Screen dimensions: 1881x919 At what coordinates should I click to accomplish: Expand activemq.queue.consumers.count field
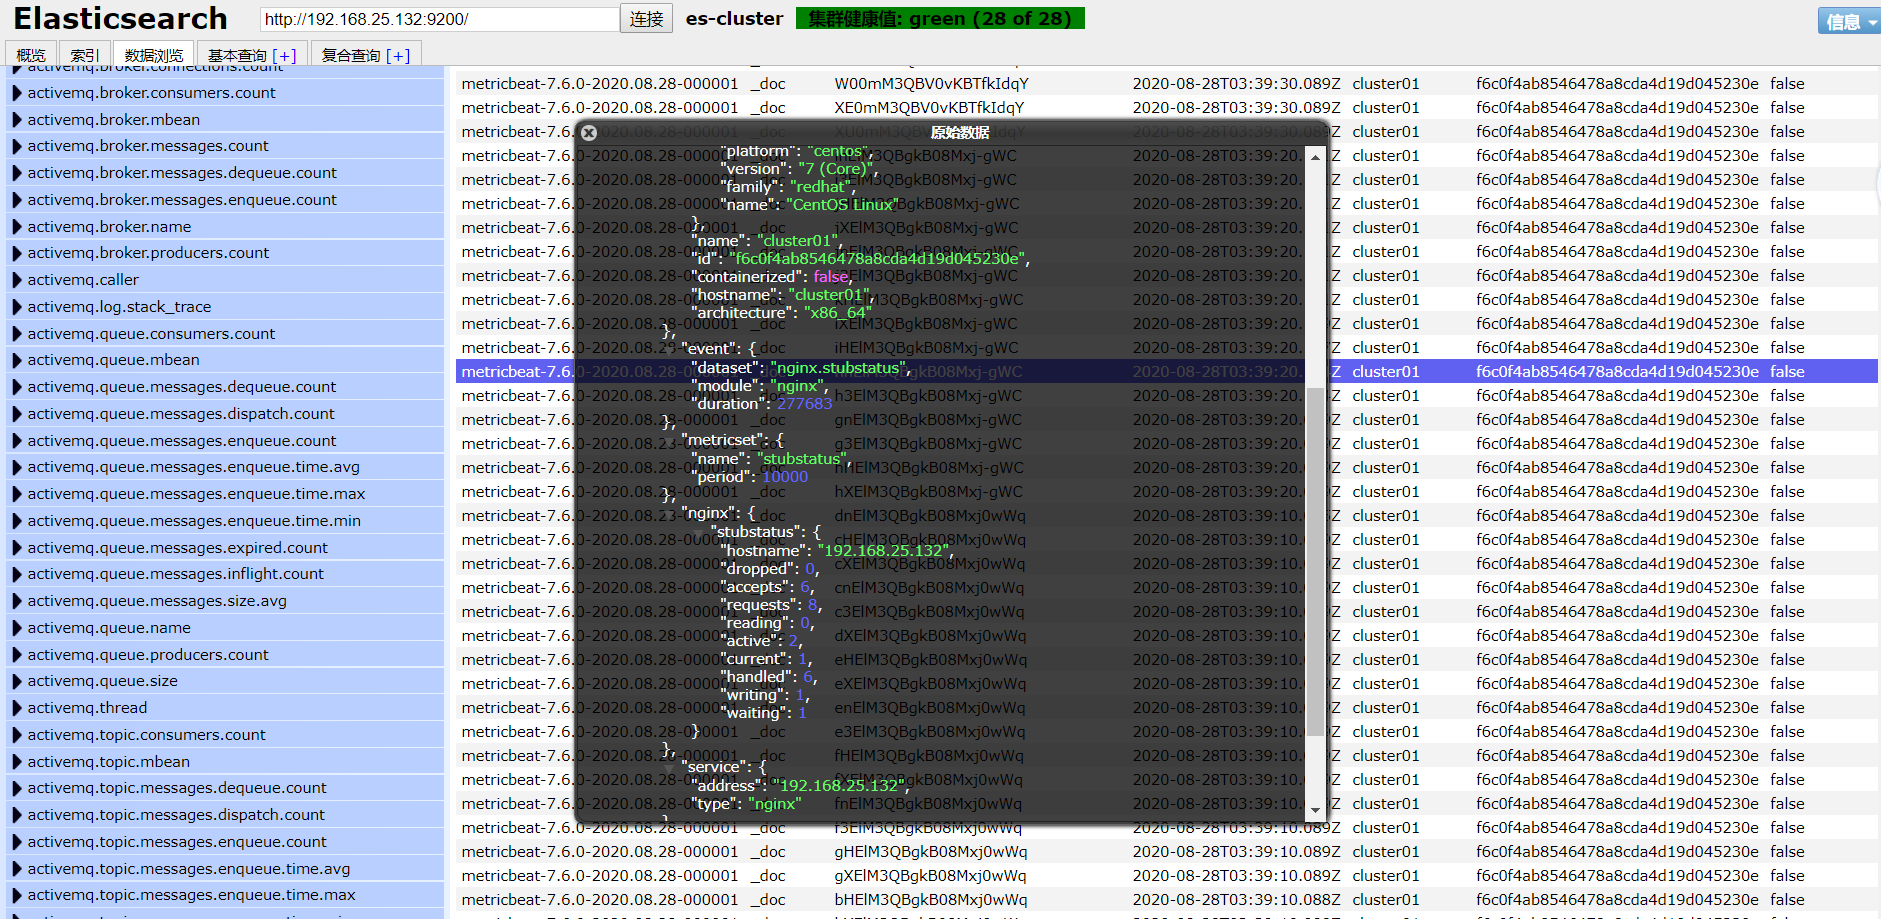[x=17, y=334]
